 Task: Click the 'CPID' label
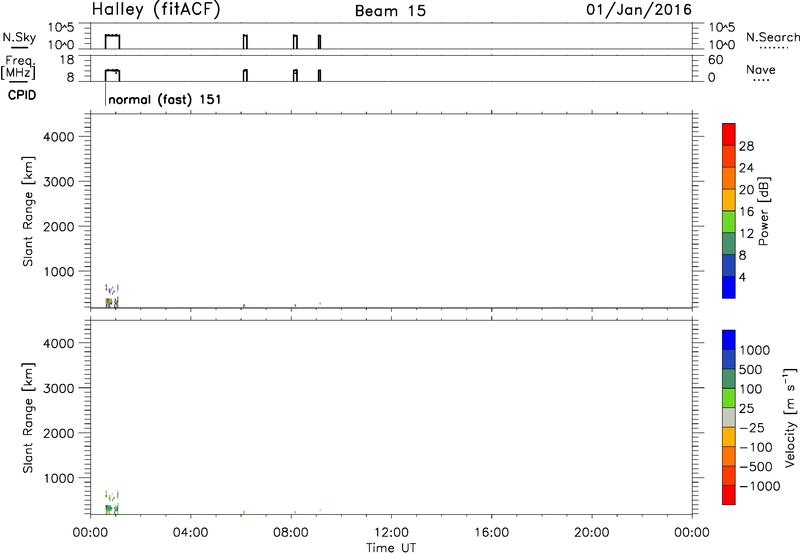click(x=22, y=95)
